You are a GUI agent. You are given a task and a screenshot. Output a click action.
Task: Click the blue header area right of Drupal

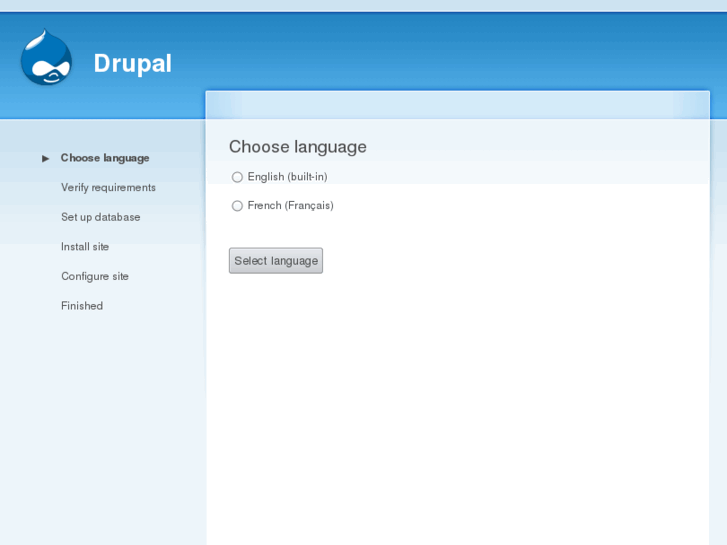[440, 51]
